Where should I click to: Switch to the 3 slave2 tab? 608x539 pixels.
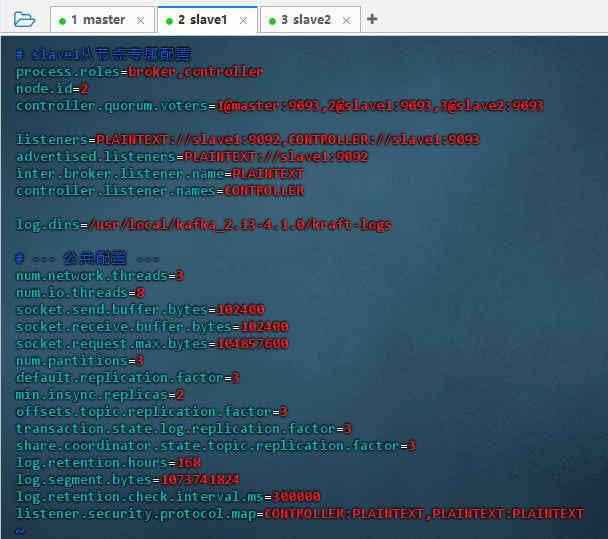point(310,19)
